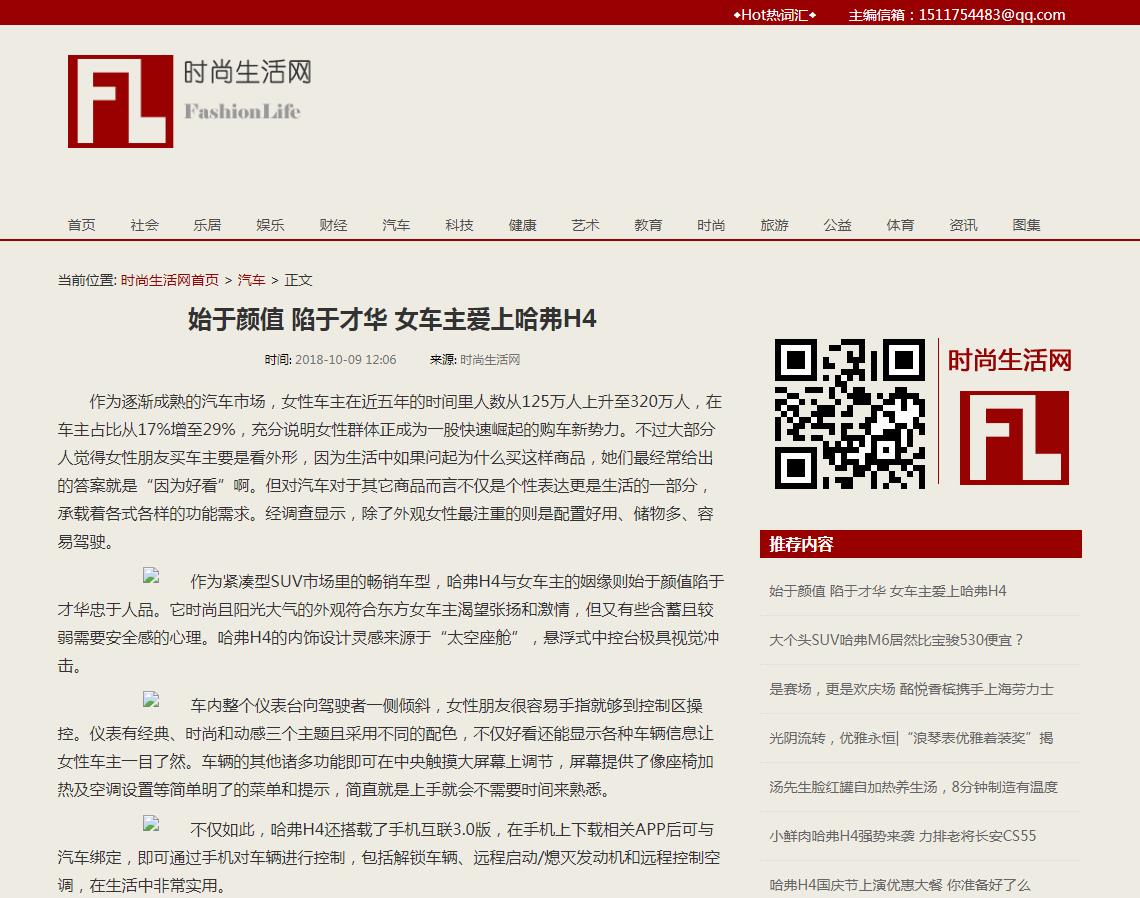
Task: Go to the 健康 section
Action: pos(522,225)
